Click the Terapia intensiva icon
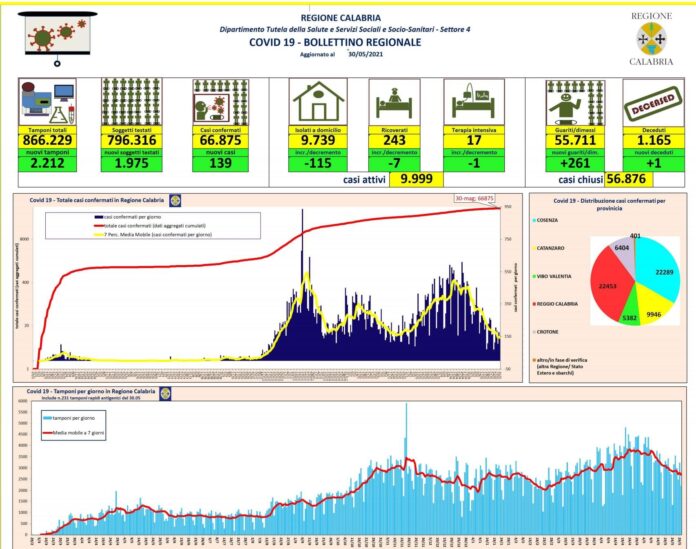Screen dimensions: 696x549 pyautogui.click(x=476, y=101)
